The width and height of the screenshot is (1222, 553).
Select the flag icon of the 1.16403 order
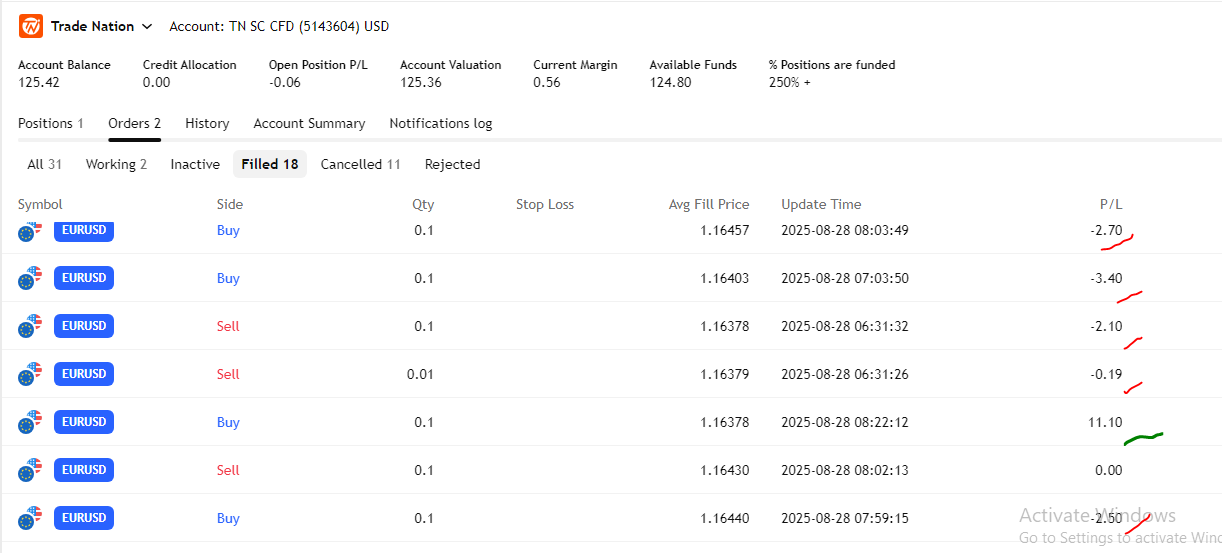pos(30,278)
